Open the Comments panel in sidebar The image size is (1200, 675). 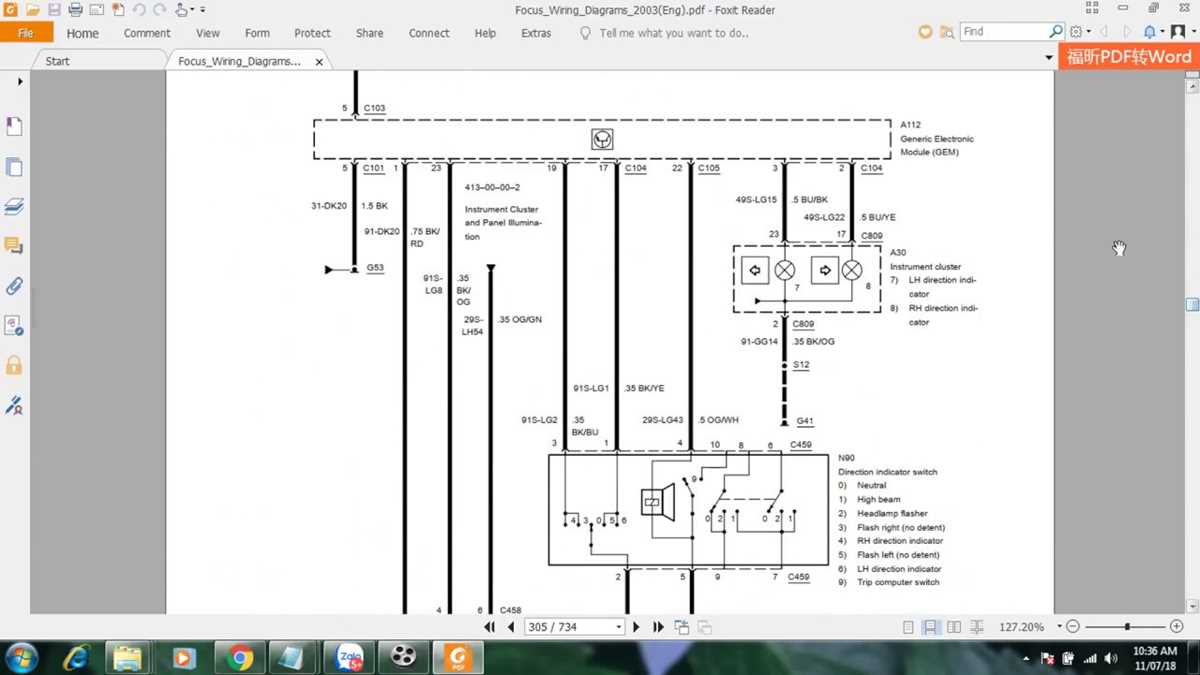pyautogui.click(x=14, y=246)
